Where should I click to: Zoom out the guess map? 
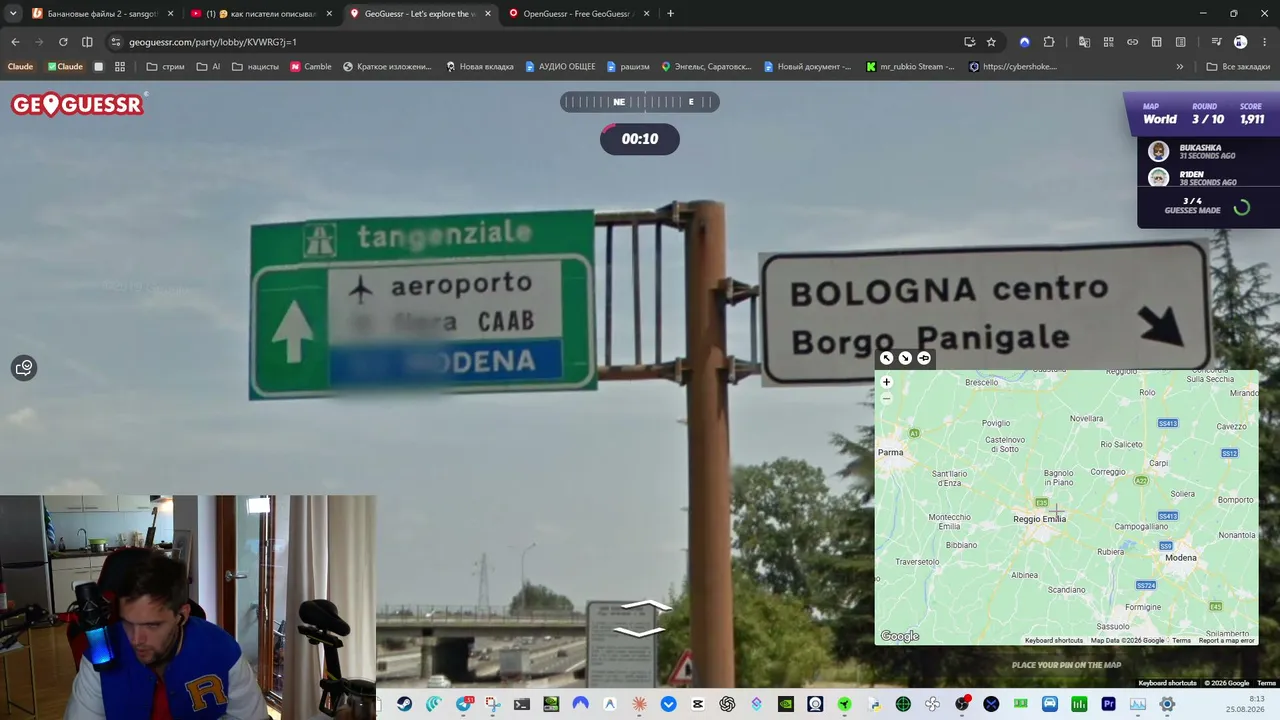tap(886, 398)
